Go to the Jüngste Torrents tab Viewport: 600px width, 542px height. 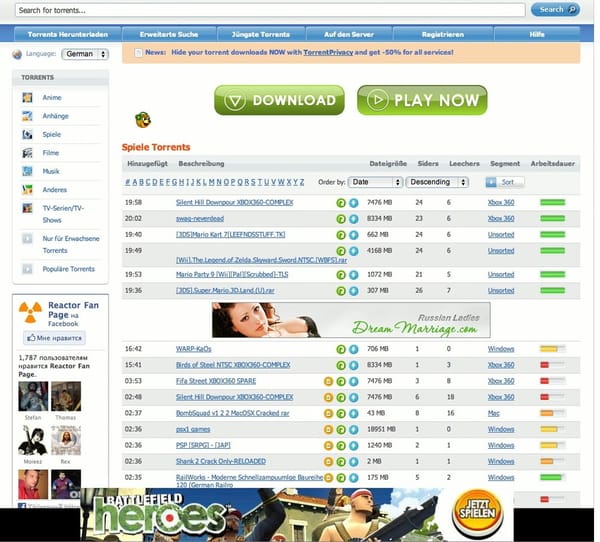click(256, 34)
